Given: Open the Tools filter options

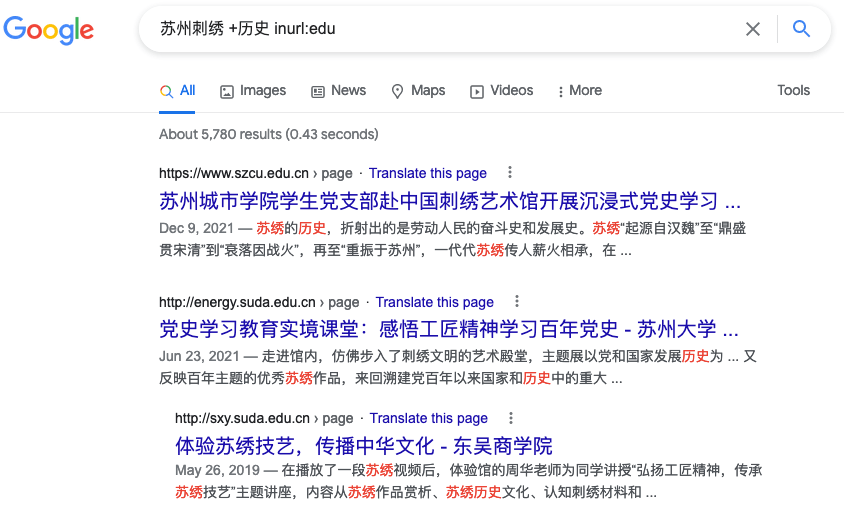Looking at the screenshot, I should (x=793, y=91).
